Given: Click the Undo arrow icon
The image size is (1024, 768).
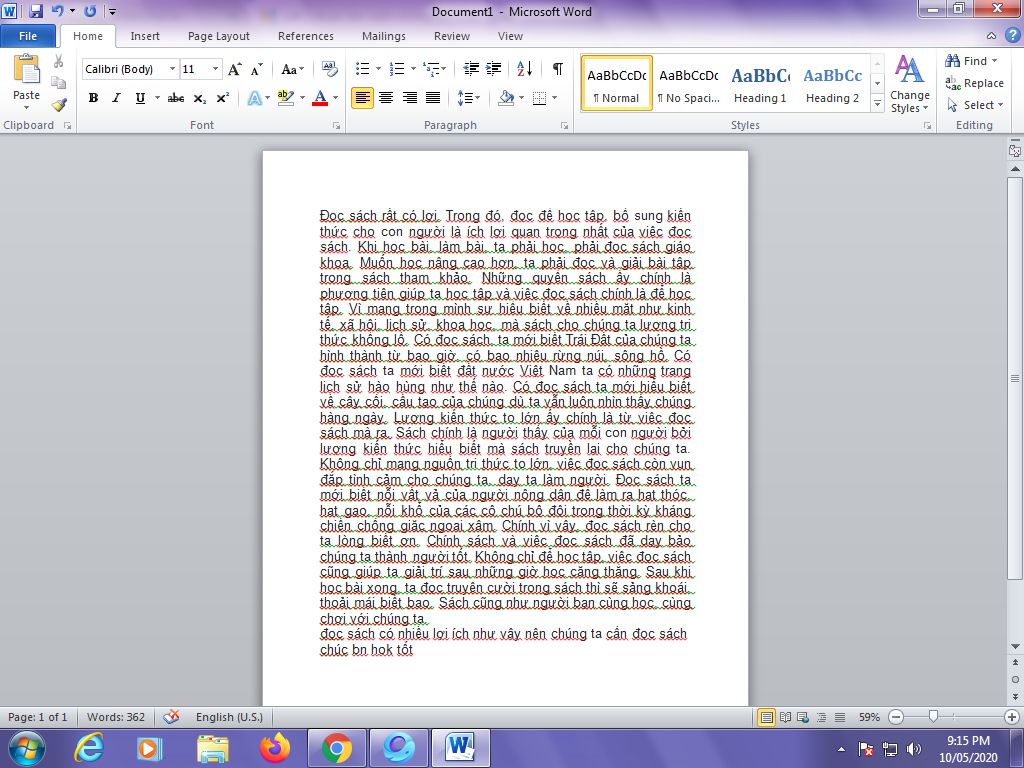Looking at the screenshot, I should (x=57, y=11).
